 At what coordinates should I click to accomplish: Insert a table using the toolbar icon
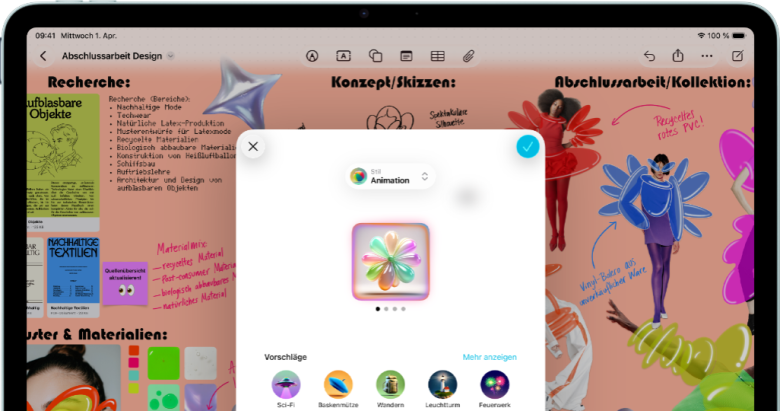[437, 56]
